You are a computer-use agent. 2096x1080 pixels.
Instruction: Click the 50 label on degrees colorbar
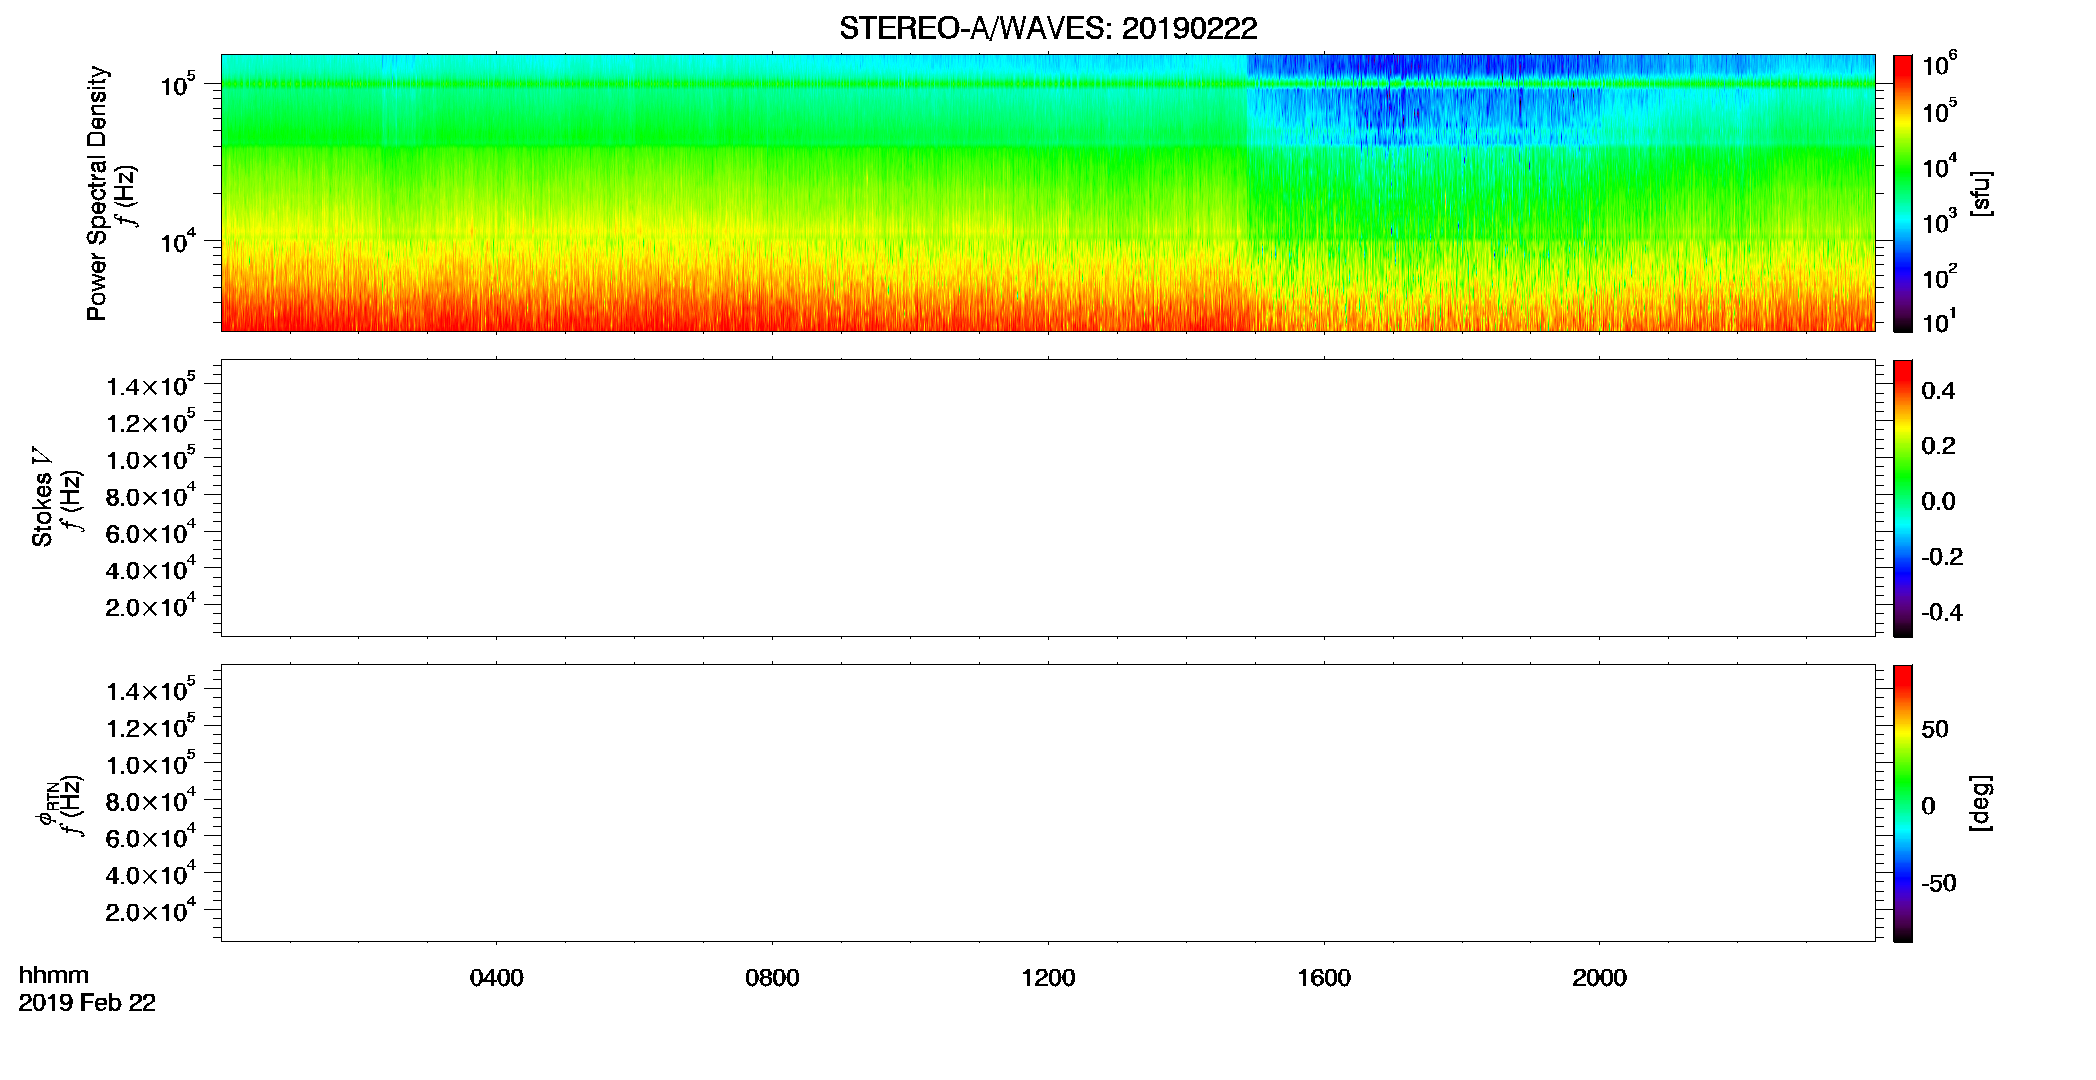coord(1935,729)
